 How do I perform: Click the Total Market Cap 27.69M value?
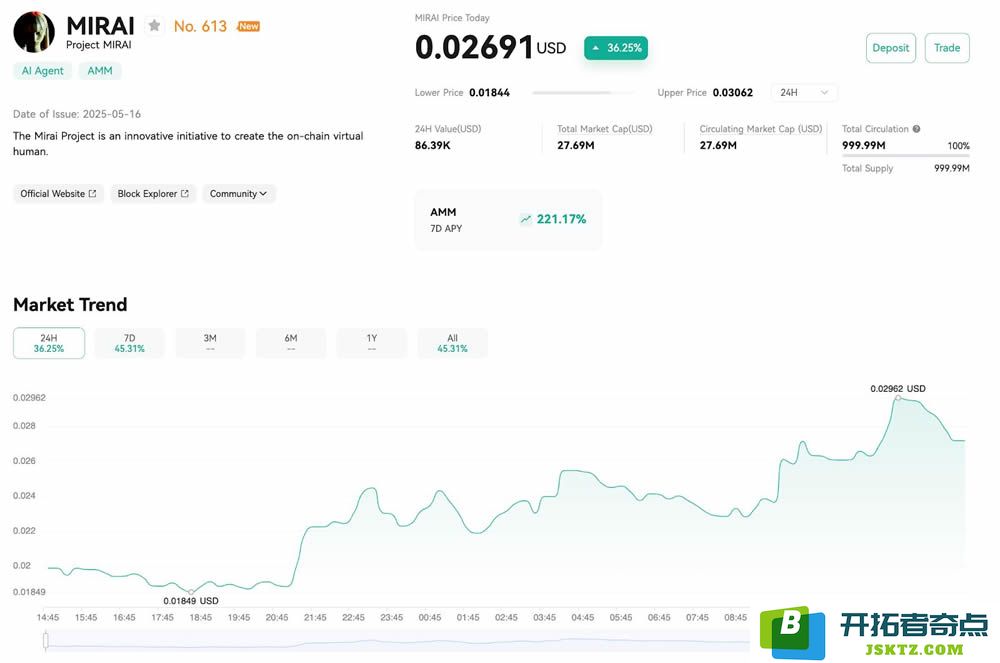pos(576,145)
